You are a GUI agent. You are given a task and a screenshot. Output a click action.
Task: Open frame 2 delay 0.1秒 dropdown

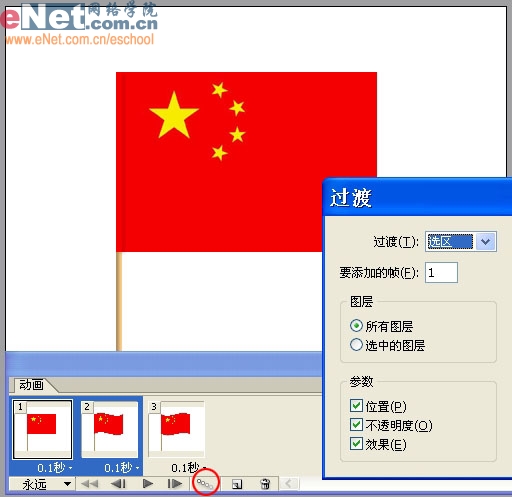[121, 468]
